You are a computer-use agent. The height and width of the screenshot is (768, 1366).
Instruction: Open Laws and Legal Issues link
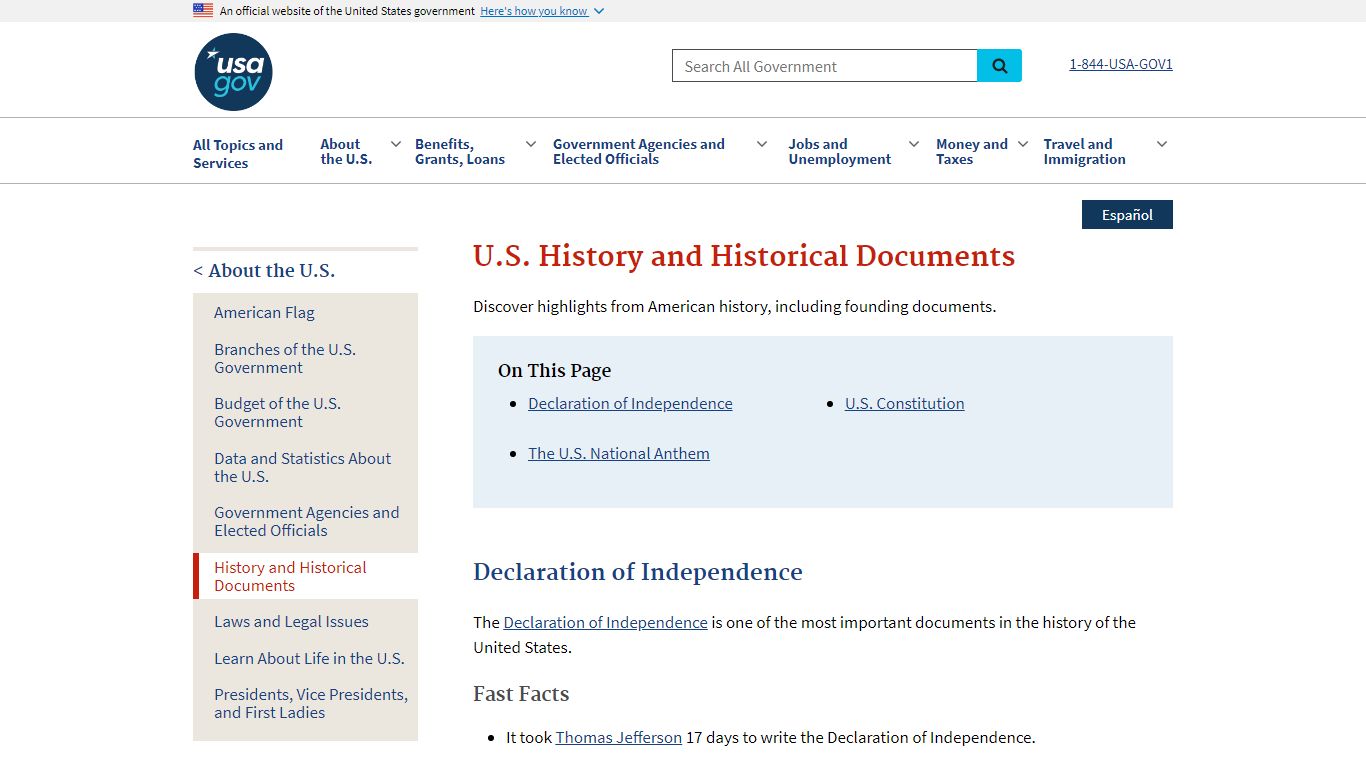tap(291, 621)
